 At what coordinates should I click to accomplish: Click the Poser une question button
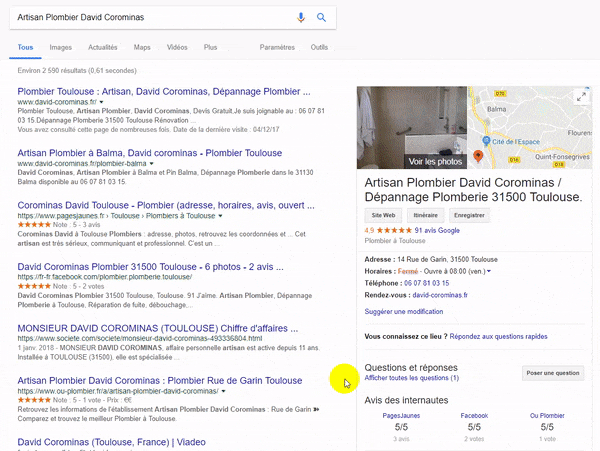(553, 373)
